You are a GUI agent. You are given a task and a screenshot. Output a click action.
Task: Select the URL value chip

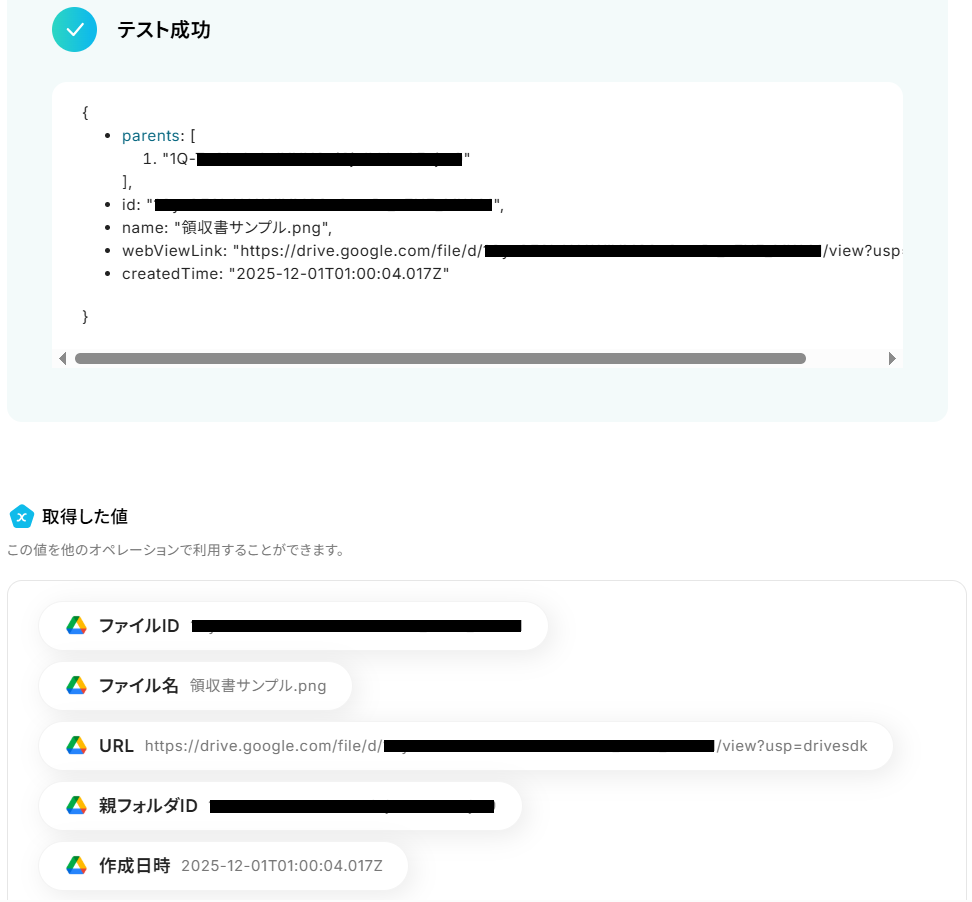point(466,746)
